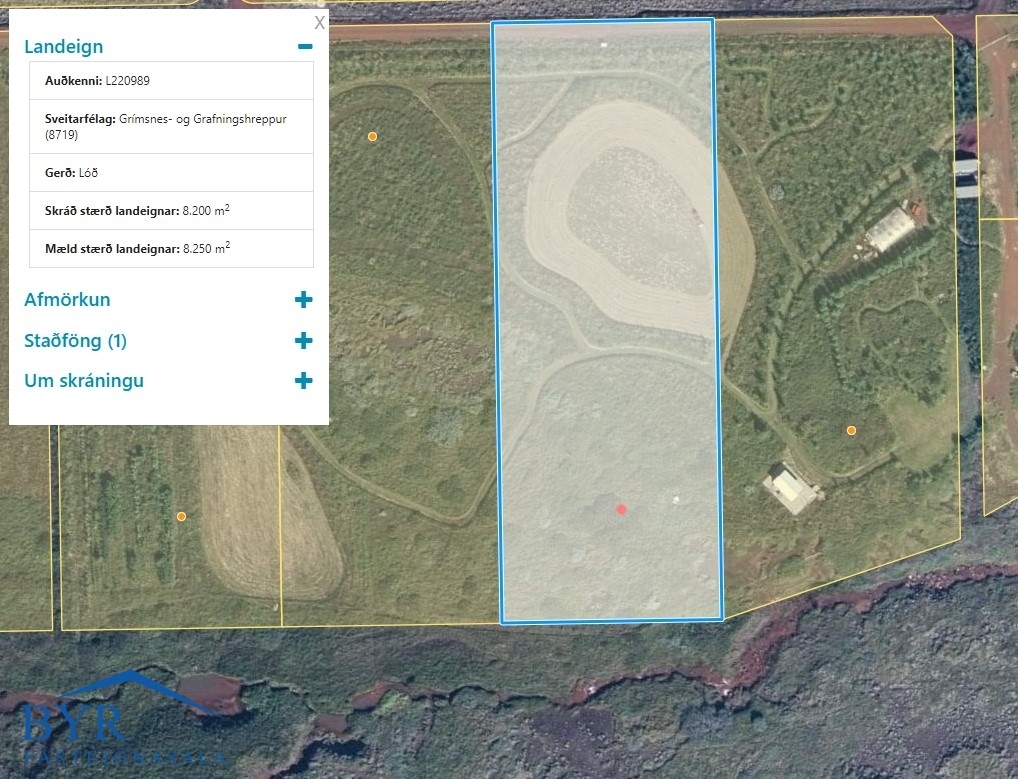Close the Landeign info panel with the X

click(319, 23)
